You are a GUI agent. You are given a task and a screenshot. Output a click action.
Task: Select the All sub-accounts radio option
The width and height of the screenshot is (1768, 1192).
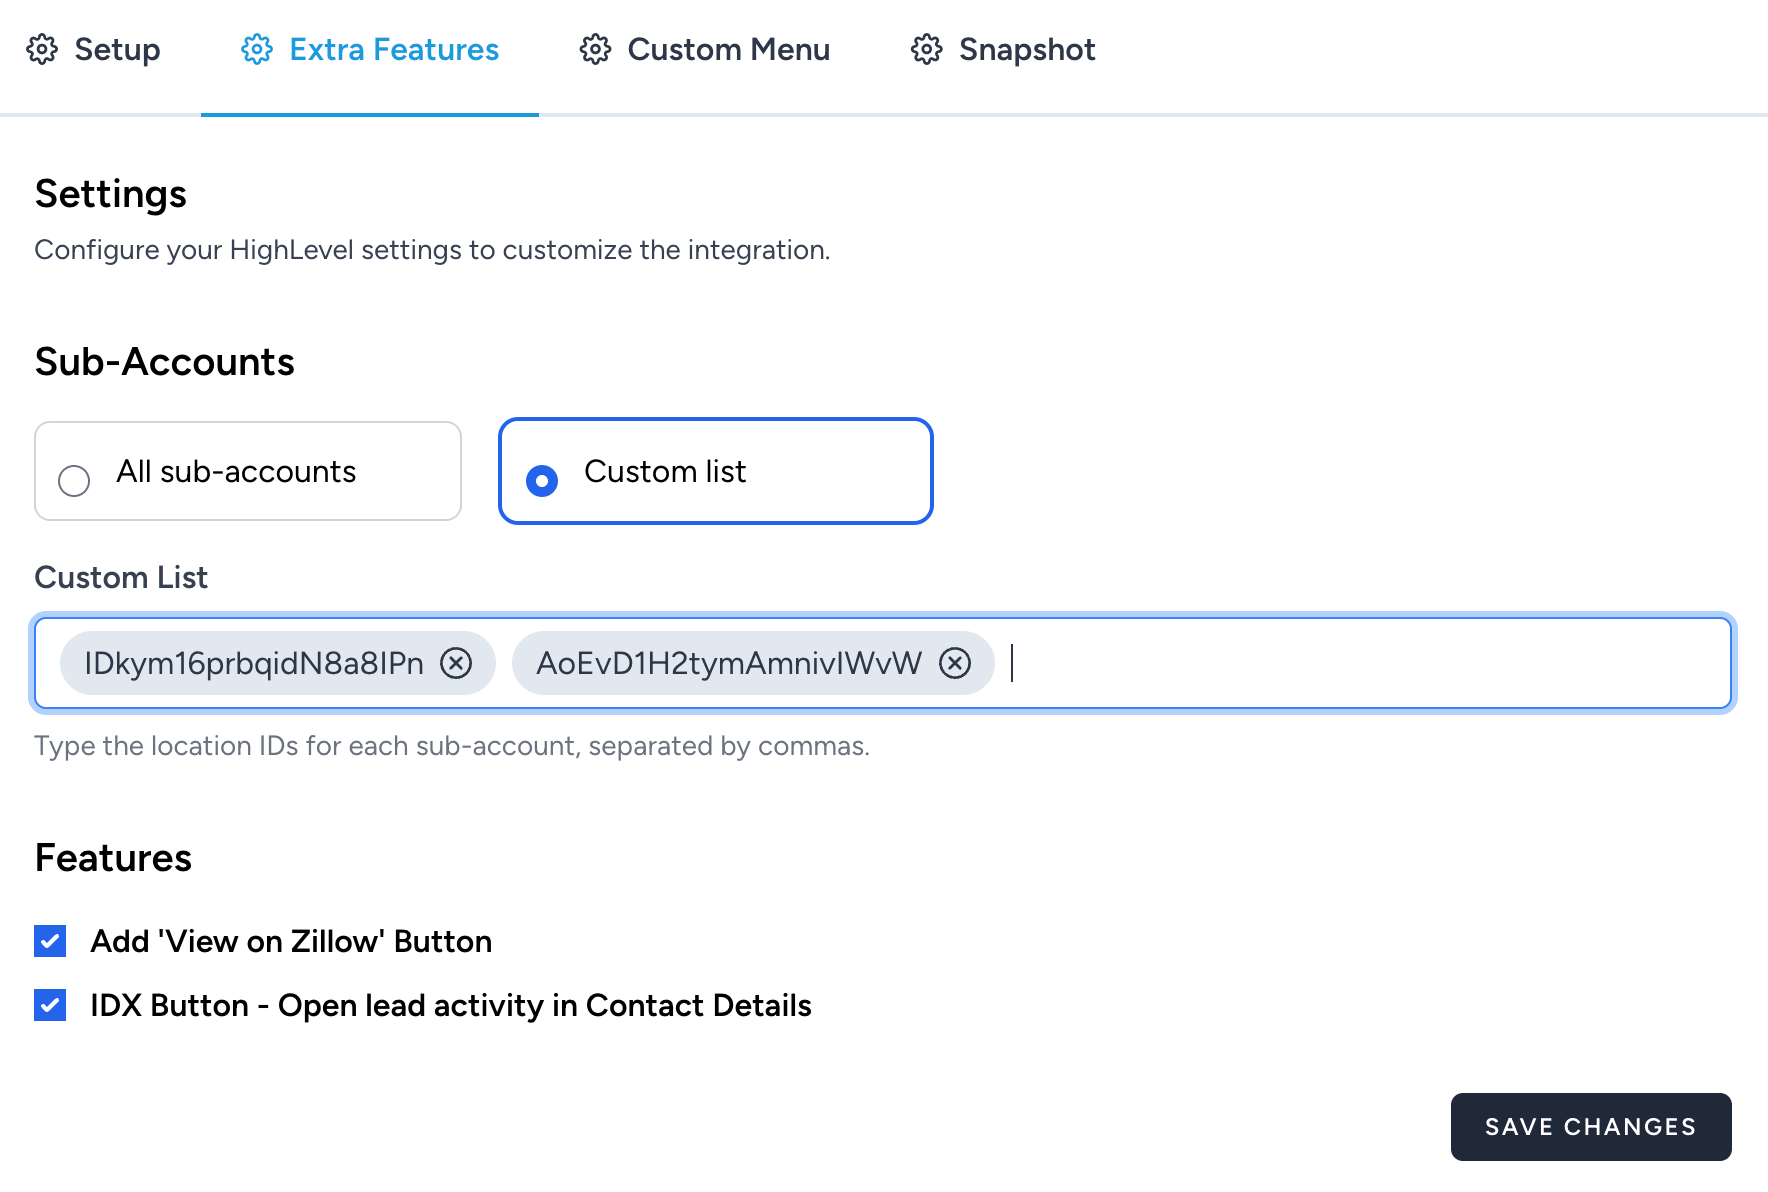click(74, 480)
